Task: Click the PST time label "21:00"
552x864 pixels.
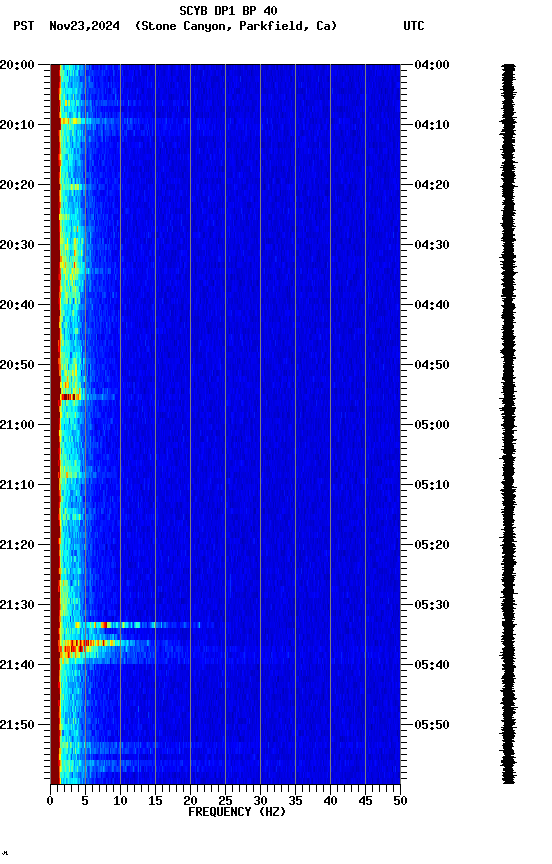Action: (x=17, y=425)
